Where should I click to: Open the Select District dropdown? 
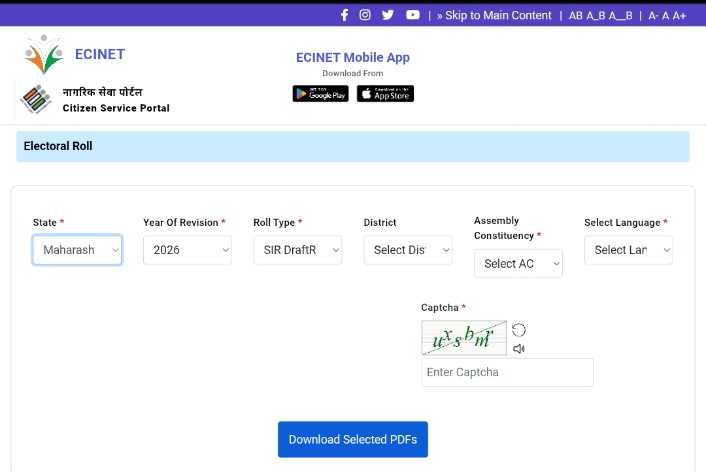tap(408, 250)
